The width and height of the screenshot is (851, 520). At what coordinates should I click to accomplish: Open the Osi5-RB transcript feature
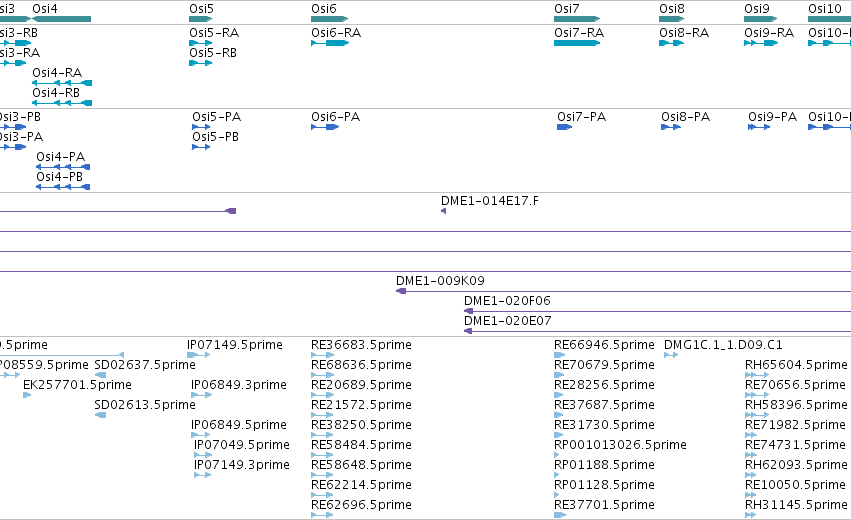[x=201, y=63]
